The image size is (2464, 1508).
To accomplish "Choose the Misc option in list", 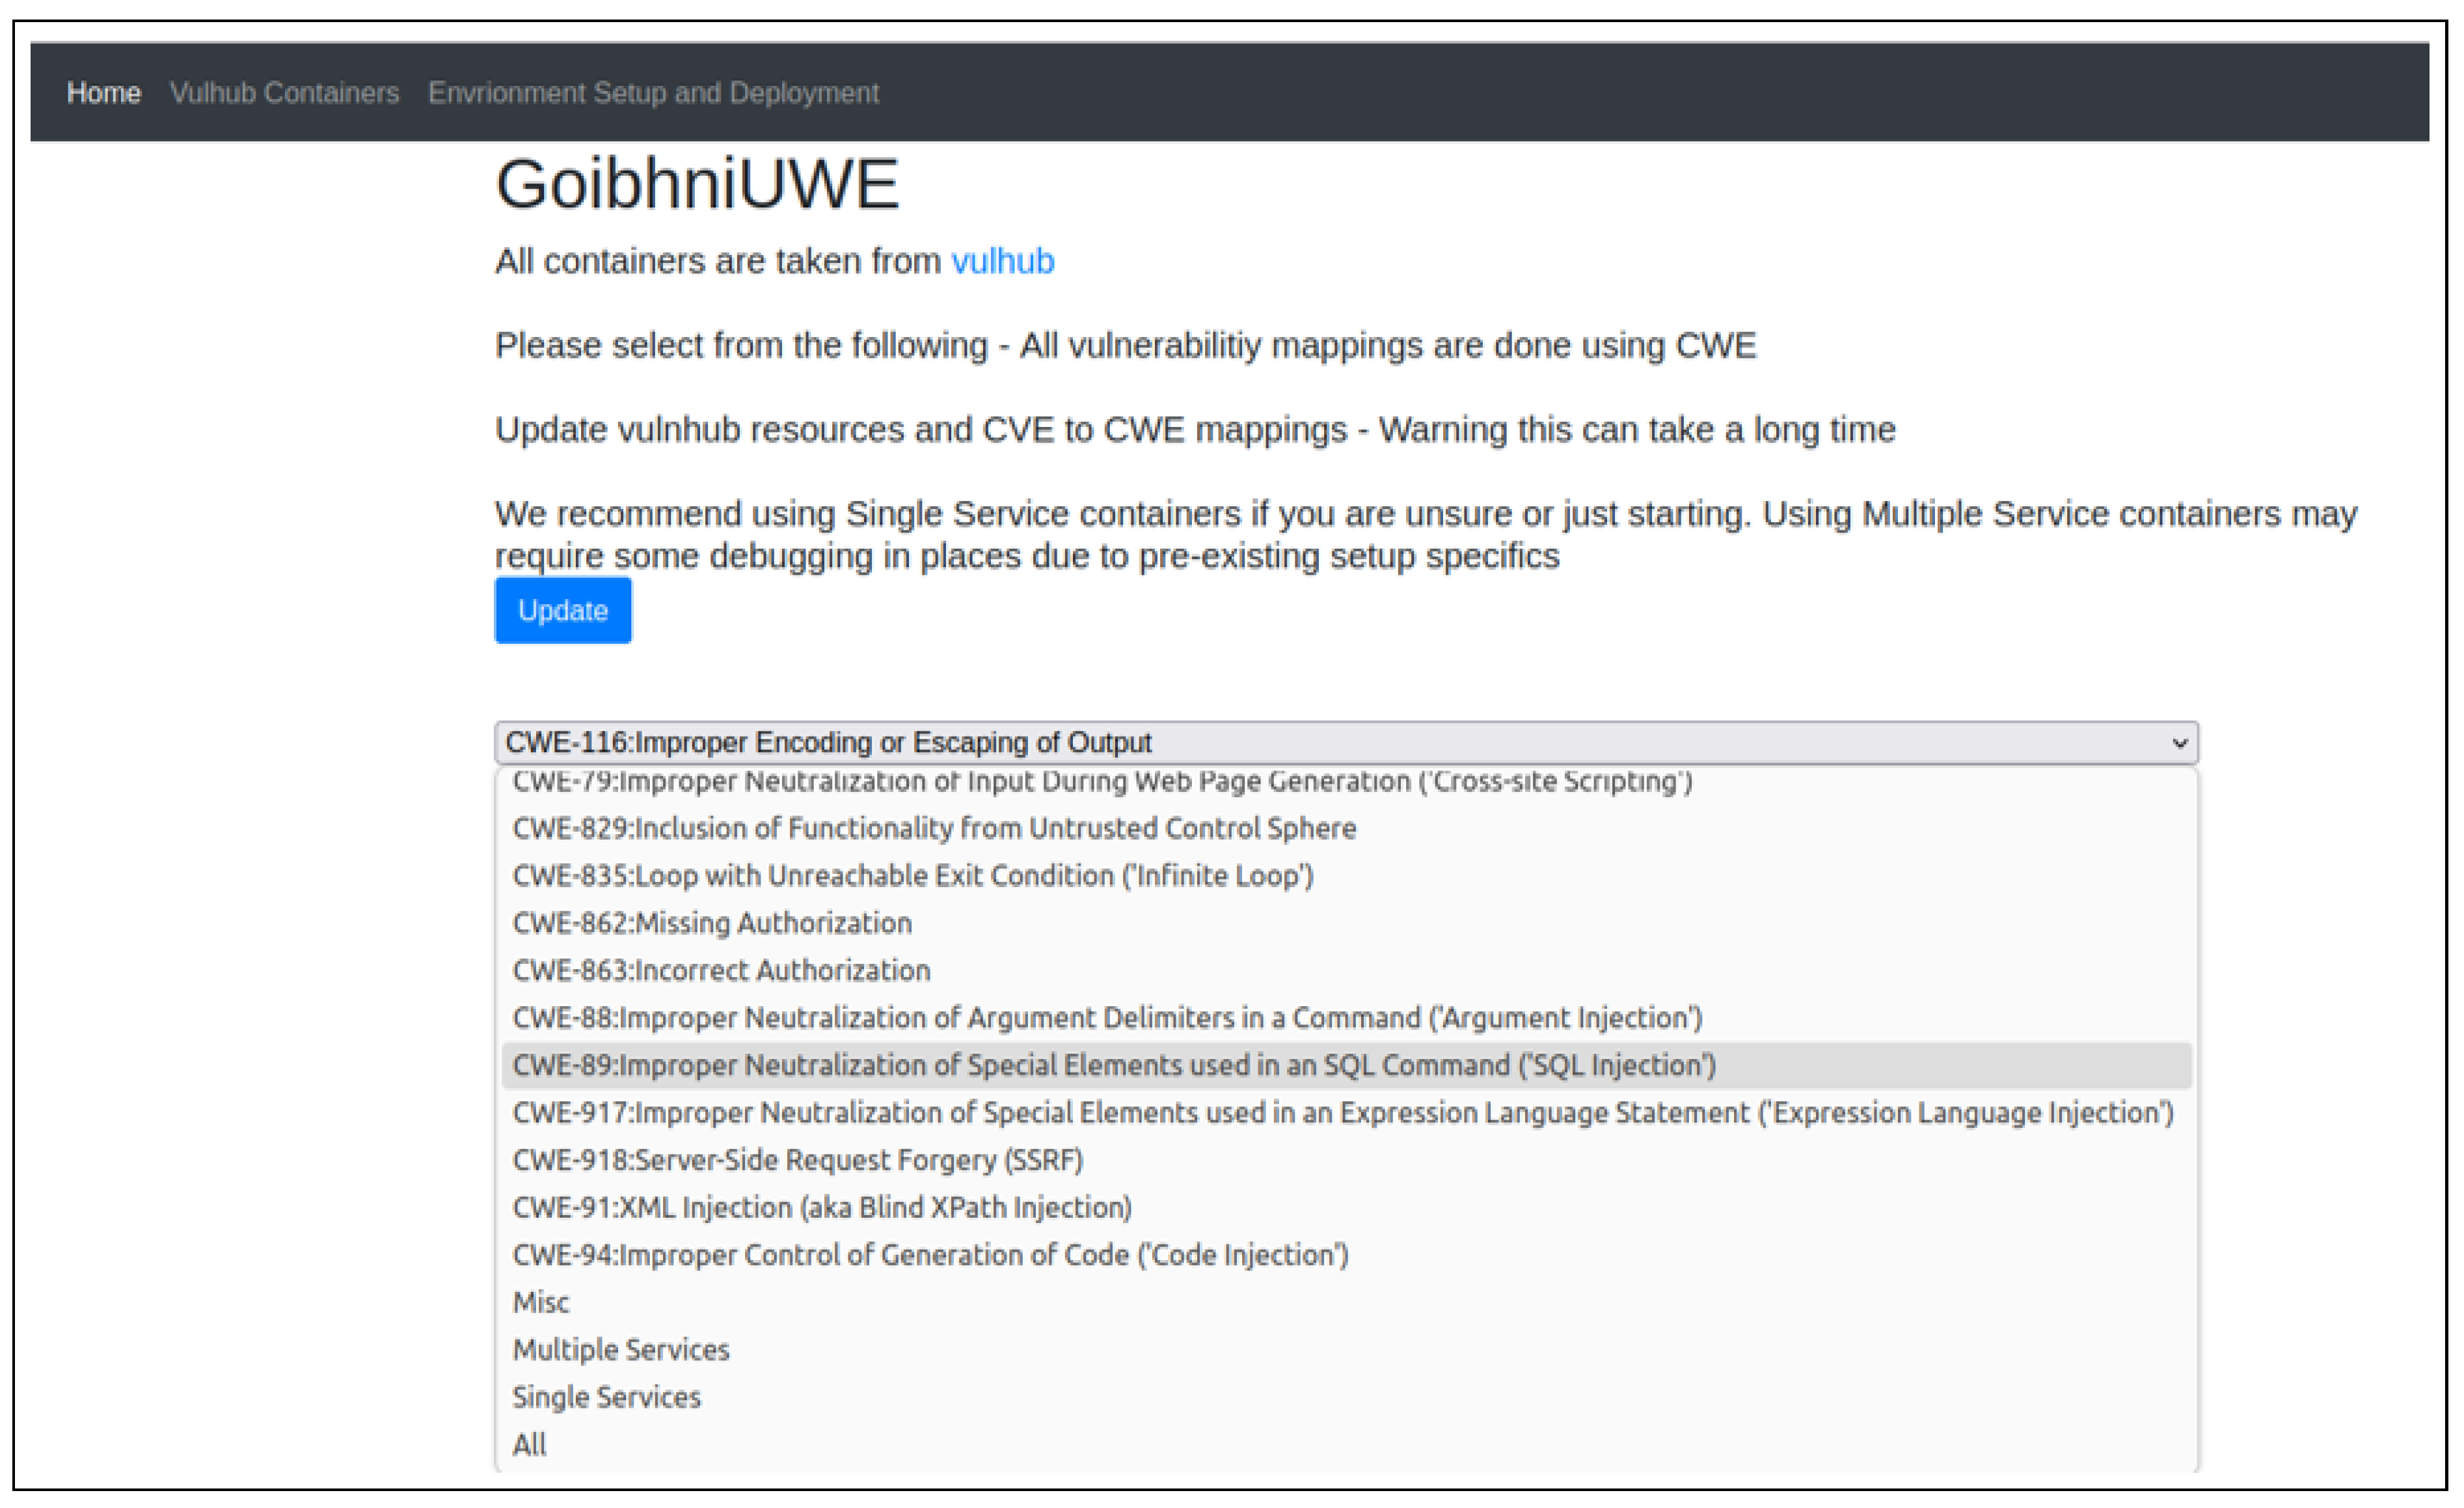I will pyautogui.click(x=541, y=1302).
